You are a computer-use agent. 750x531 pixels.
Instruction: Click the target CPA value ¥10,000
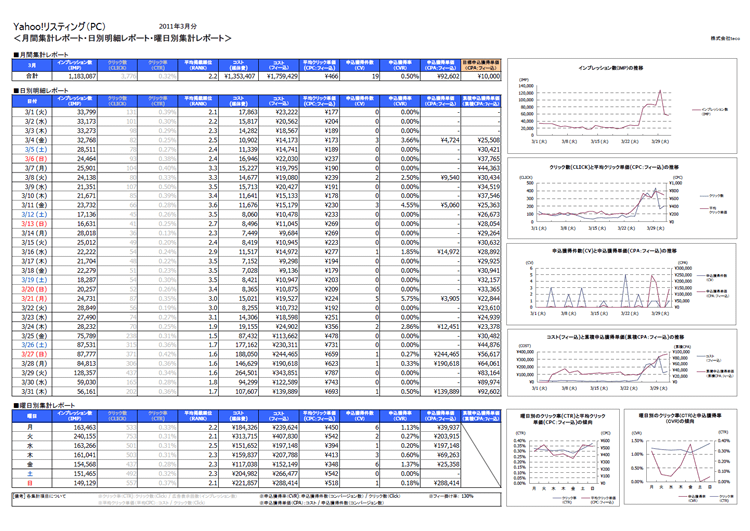coord(481,76)
